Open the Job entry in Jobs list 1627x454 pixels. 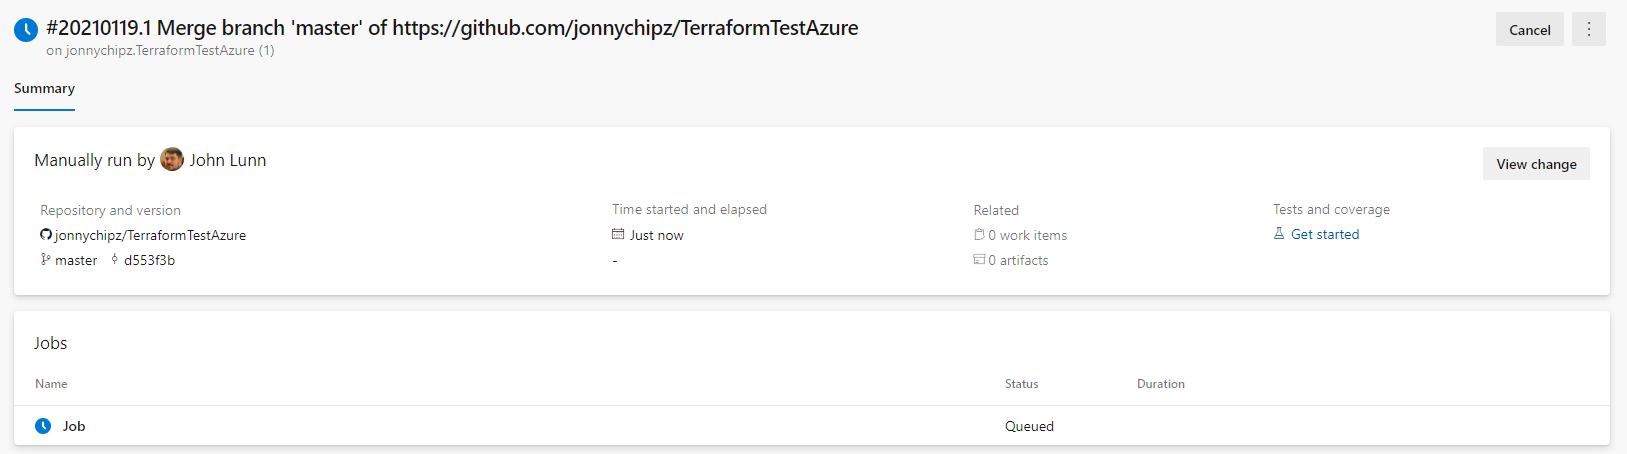click(74, 427)
